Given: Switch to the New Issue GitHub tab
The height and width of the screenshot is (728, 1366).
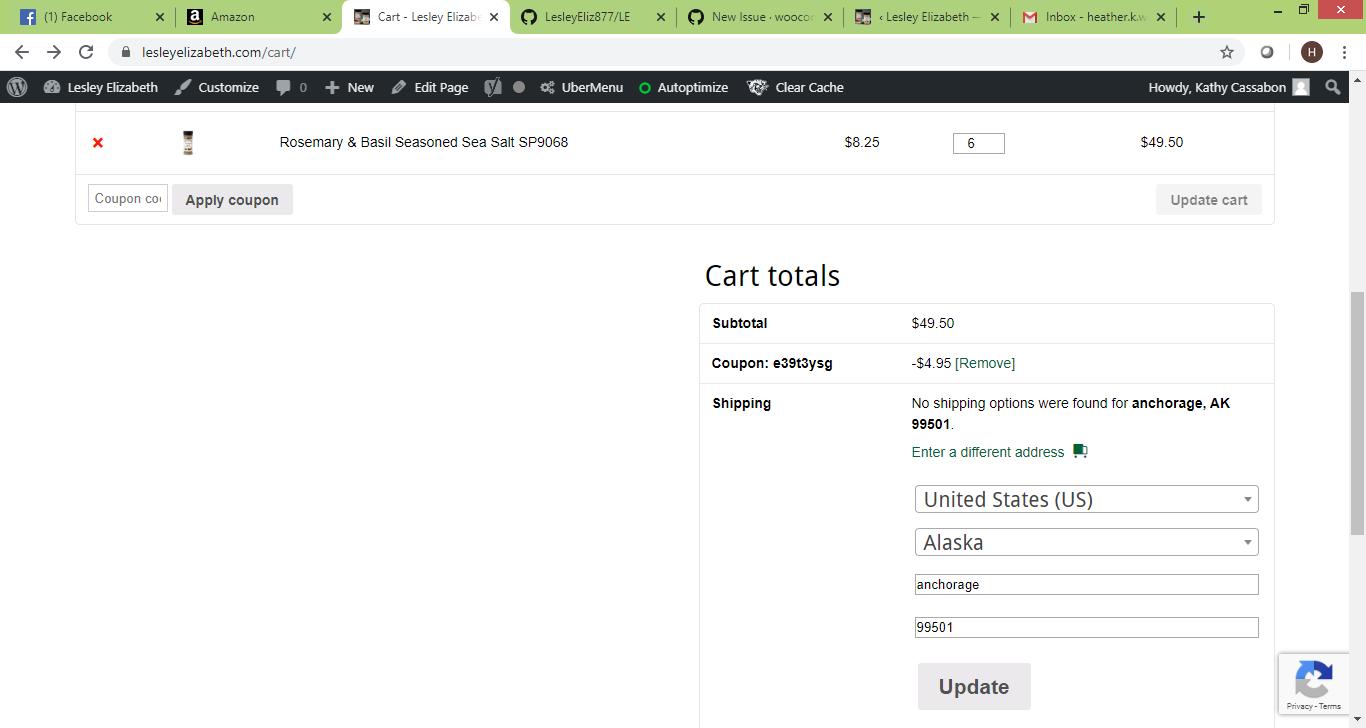Looking at the screenshot, I should click(760, 17).
